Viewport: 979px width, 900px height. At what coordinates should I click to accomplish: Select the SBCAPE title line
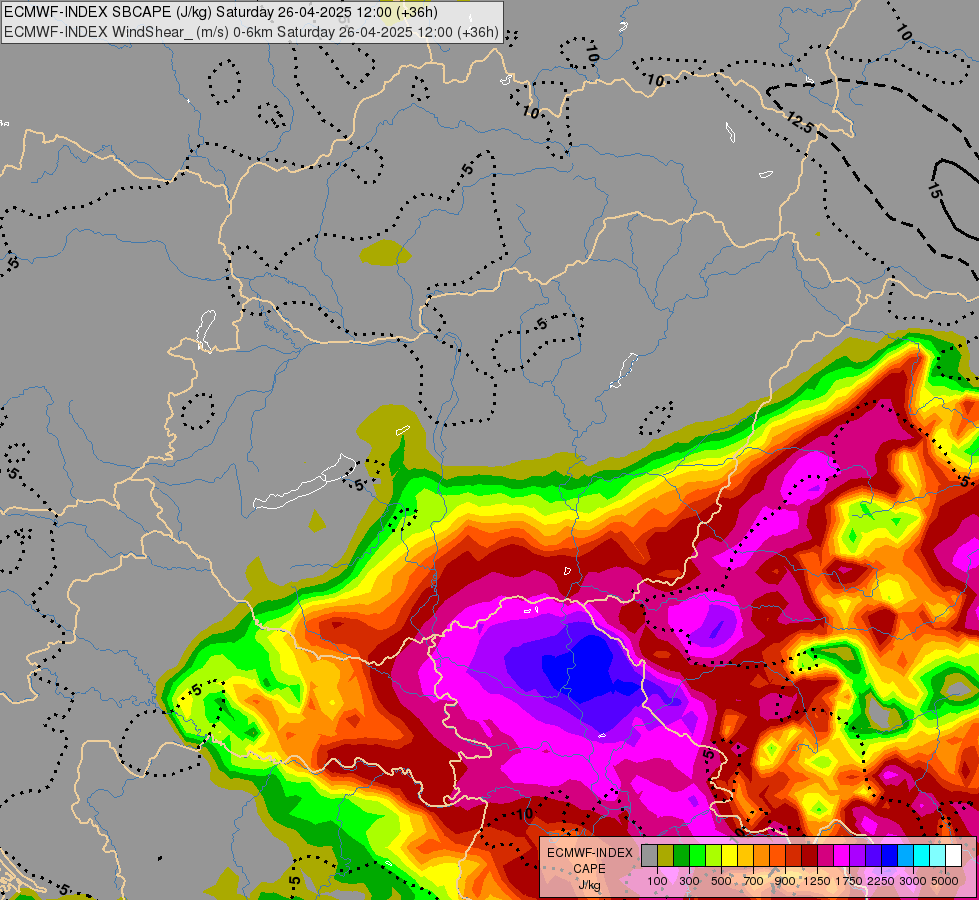pyautogui.click(x=220, y=12)
